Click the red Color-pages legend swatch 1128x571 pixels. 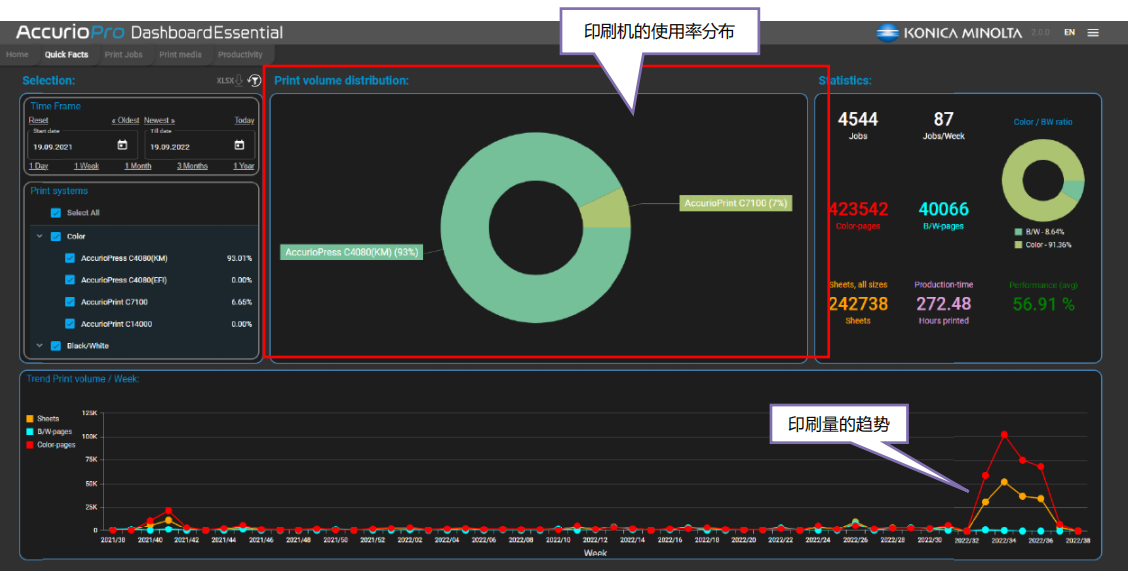click(x=30, y=445)
